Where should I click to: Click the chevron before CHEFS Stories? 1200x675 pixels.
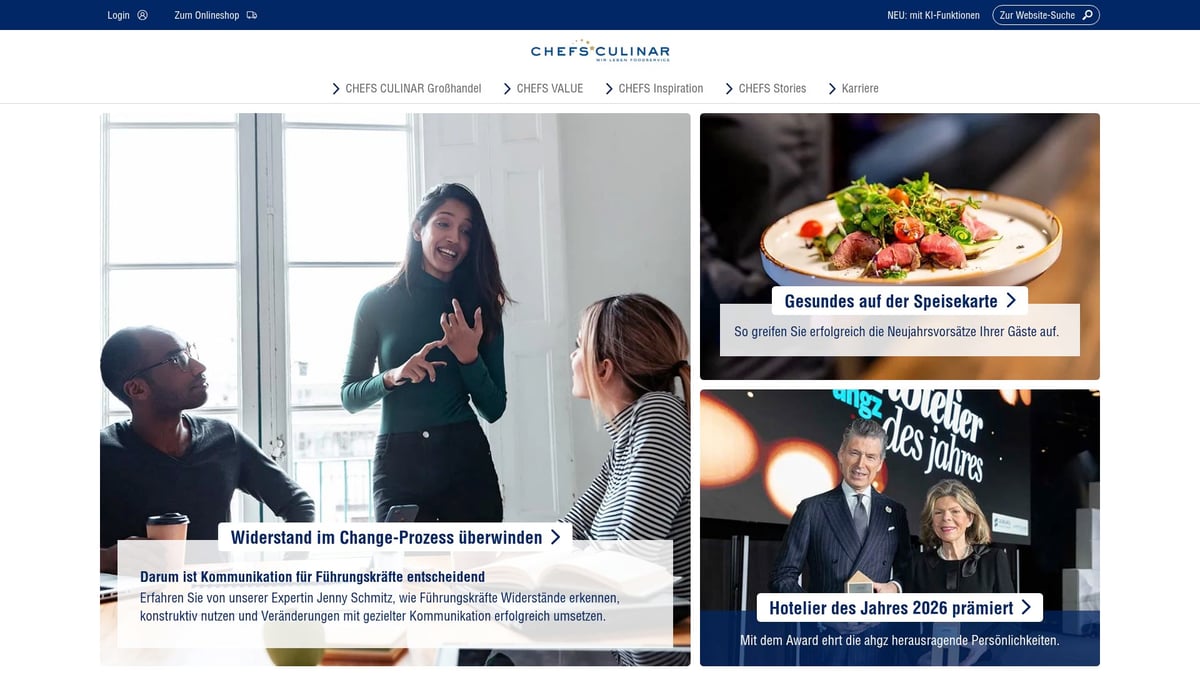729,88
